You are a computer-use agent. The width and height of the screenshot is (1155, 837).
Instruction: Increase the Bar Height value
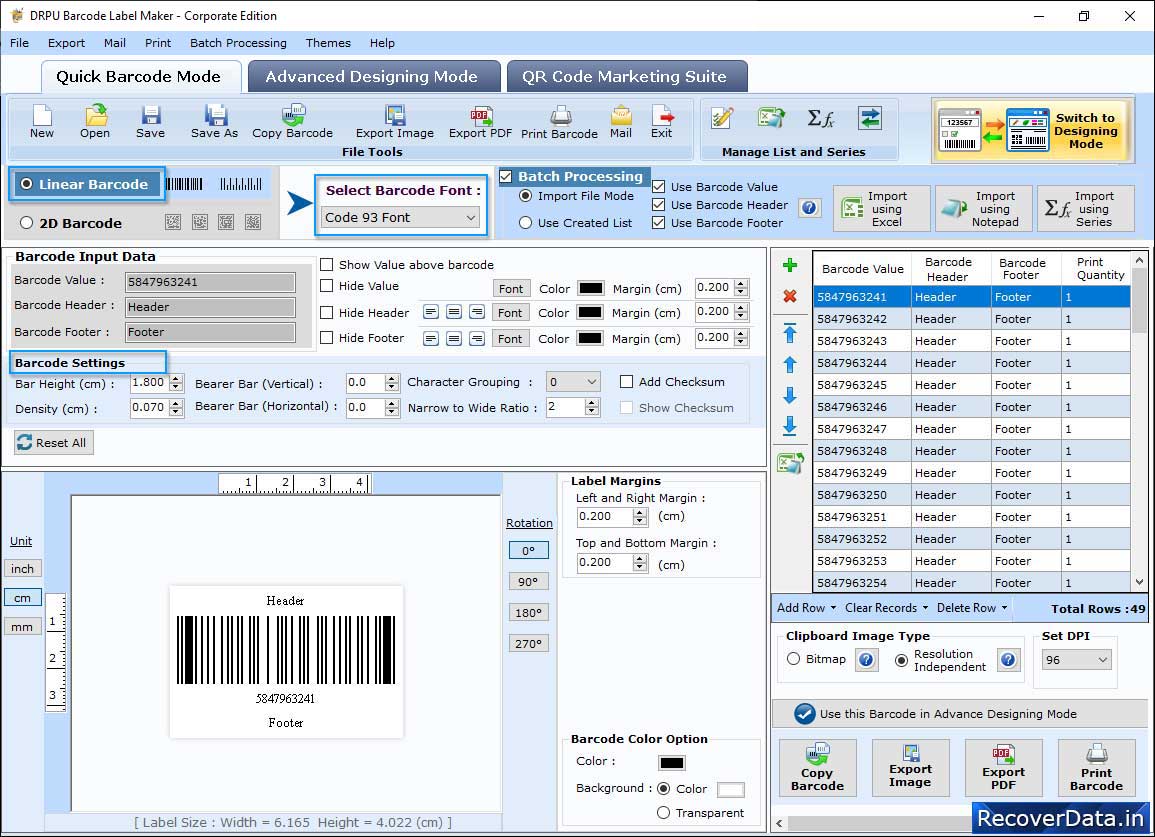pyautogui.click(x=175, y=379)
